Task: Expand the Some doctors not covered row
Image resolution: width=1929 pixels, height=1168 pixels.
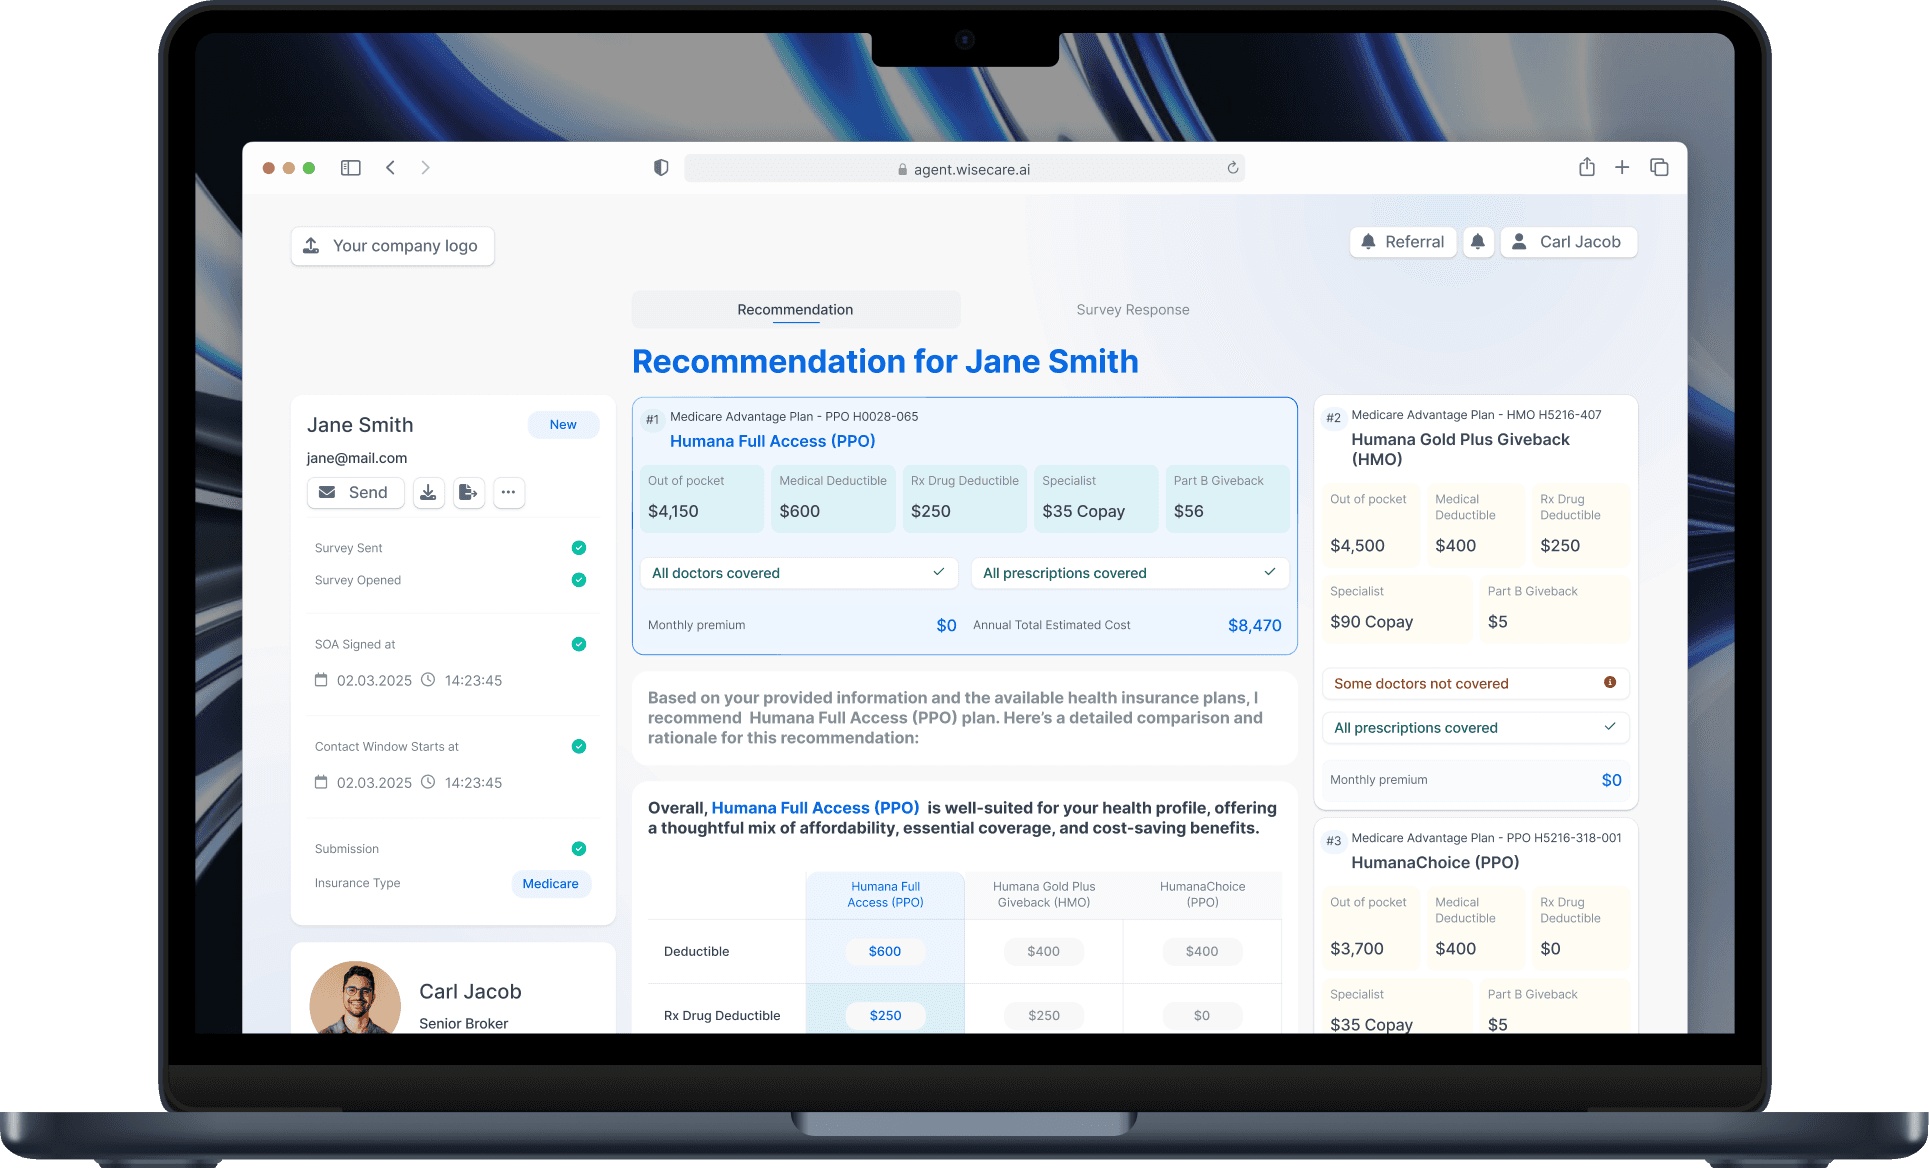Action: (x=1475, y=684)
